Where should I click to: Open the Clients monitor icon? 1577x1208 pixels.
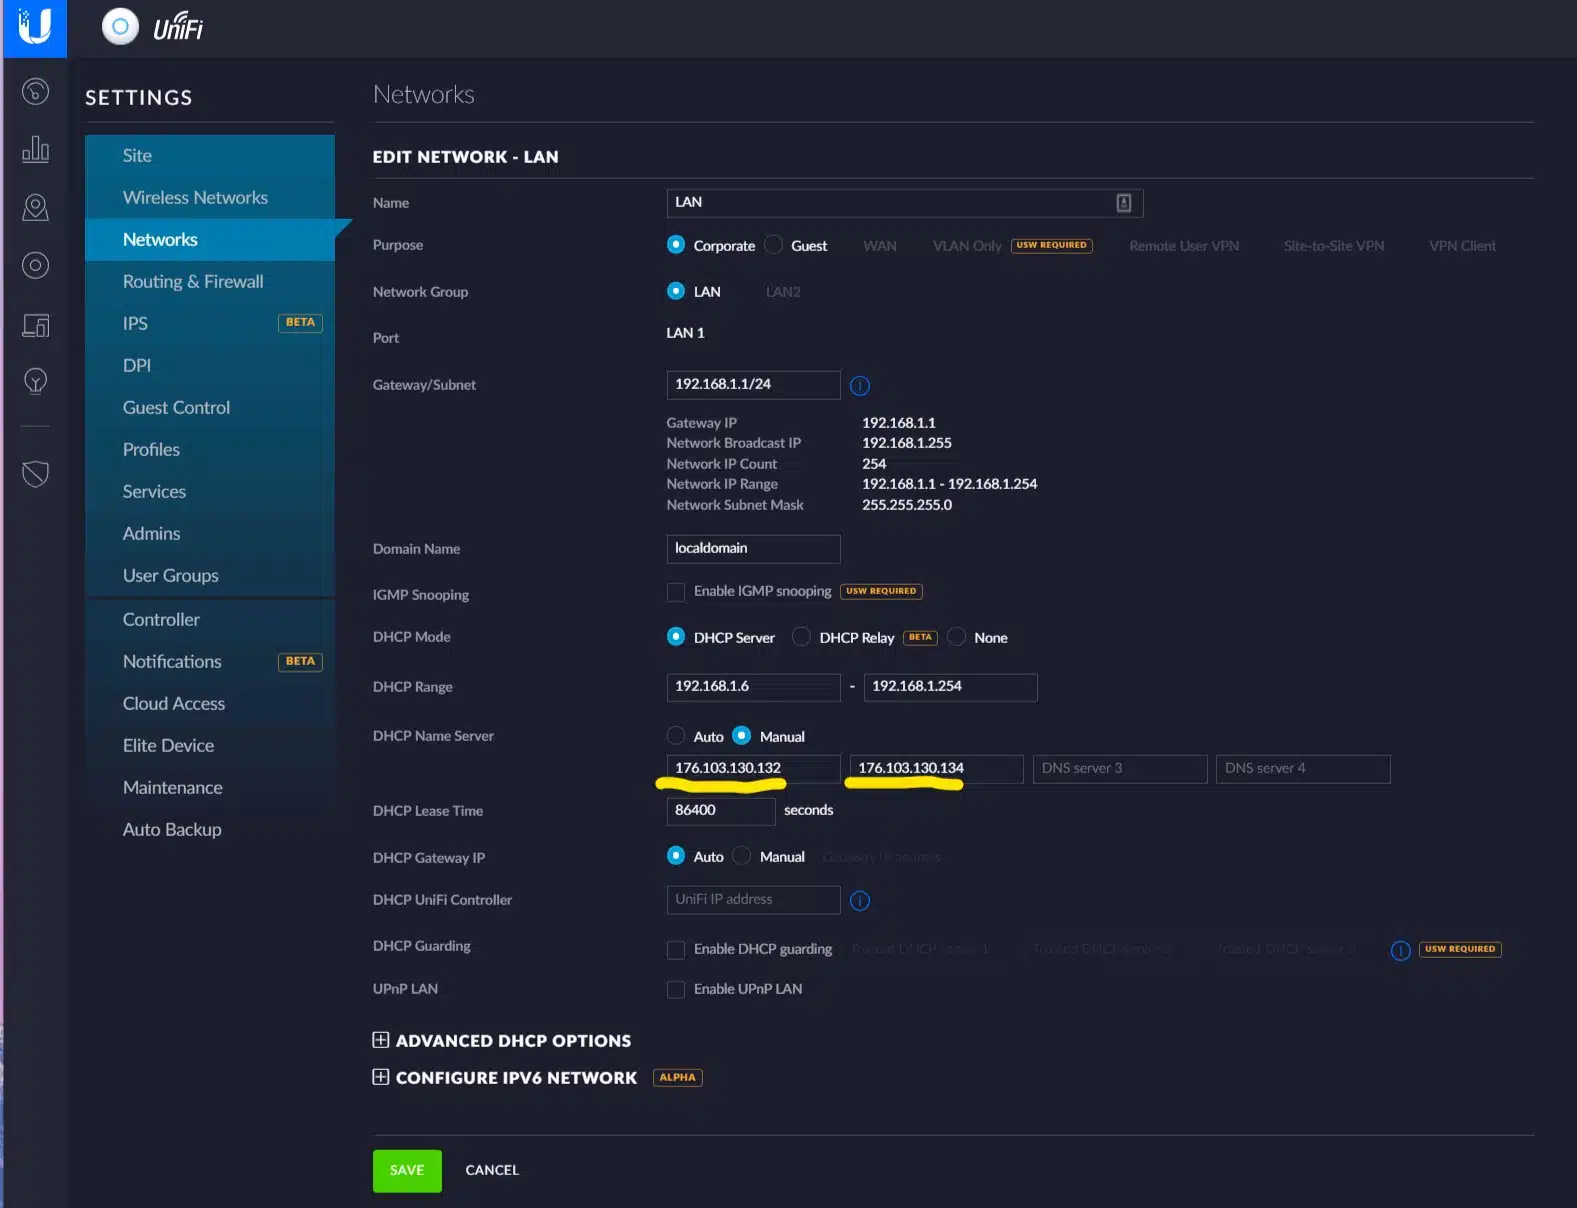pos(35,325)
